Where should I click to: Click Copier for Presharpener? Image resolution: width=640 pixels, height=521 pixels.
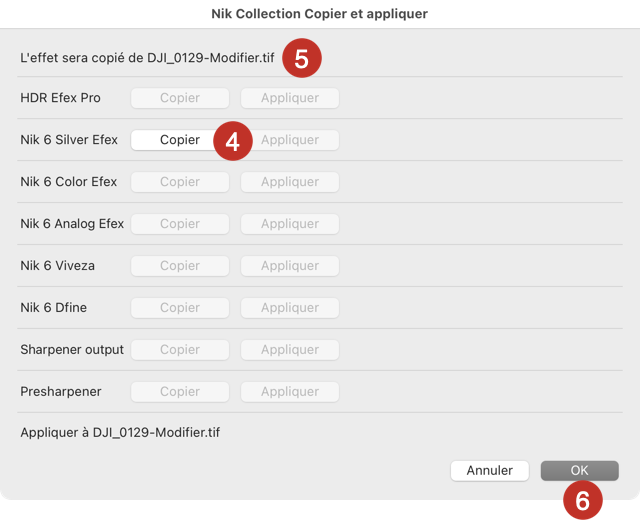[180, 392]
